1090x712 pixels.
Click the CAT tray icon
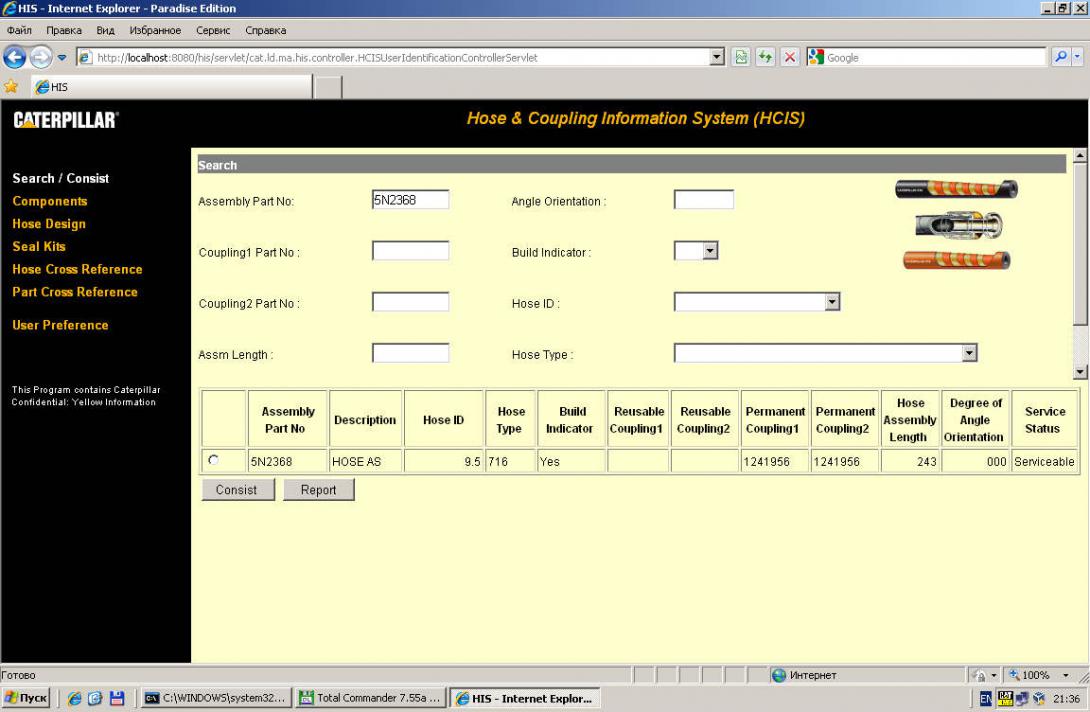tap(1005, 697)
